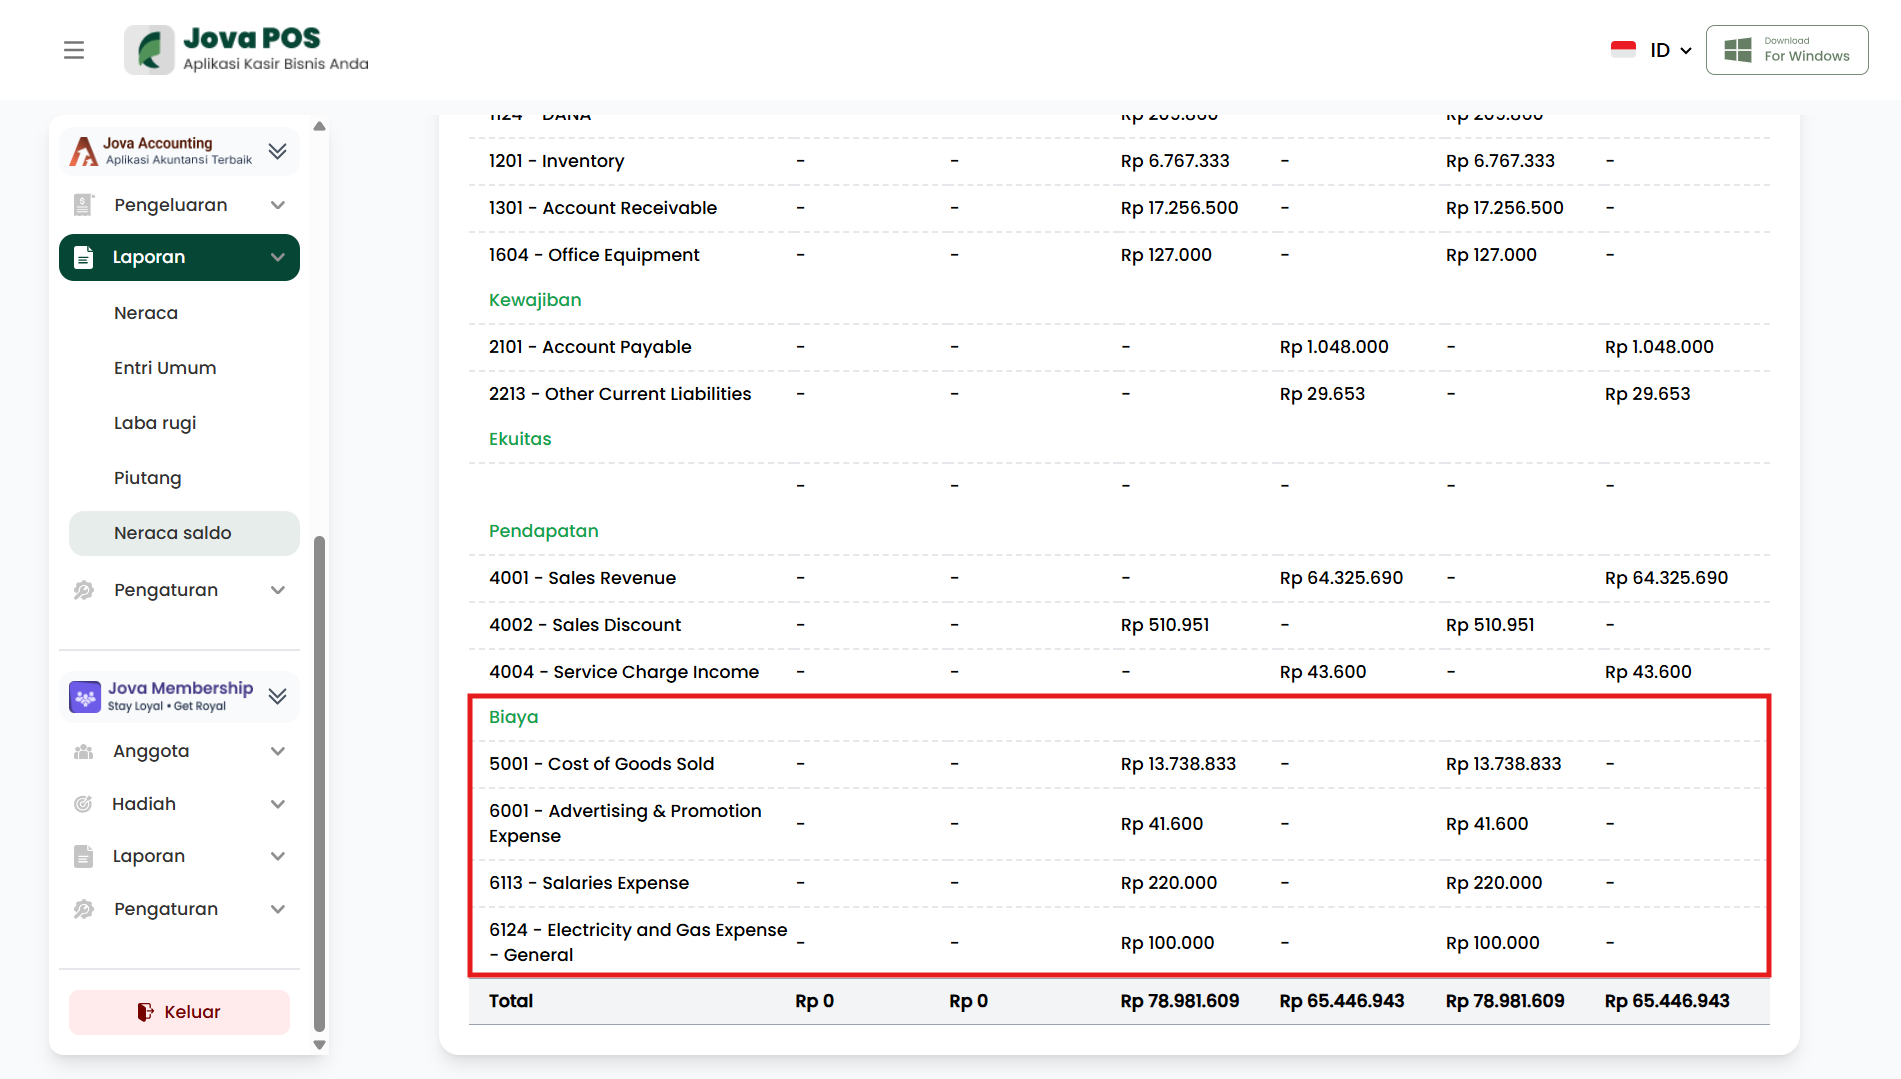This screenshot has width=1901, height=1079.
Task: Collapse the Jova Membership section
Action: point(278,696)
